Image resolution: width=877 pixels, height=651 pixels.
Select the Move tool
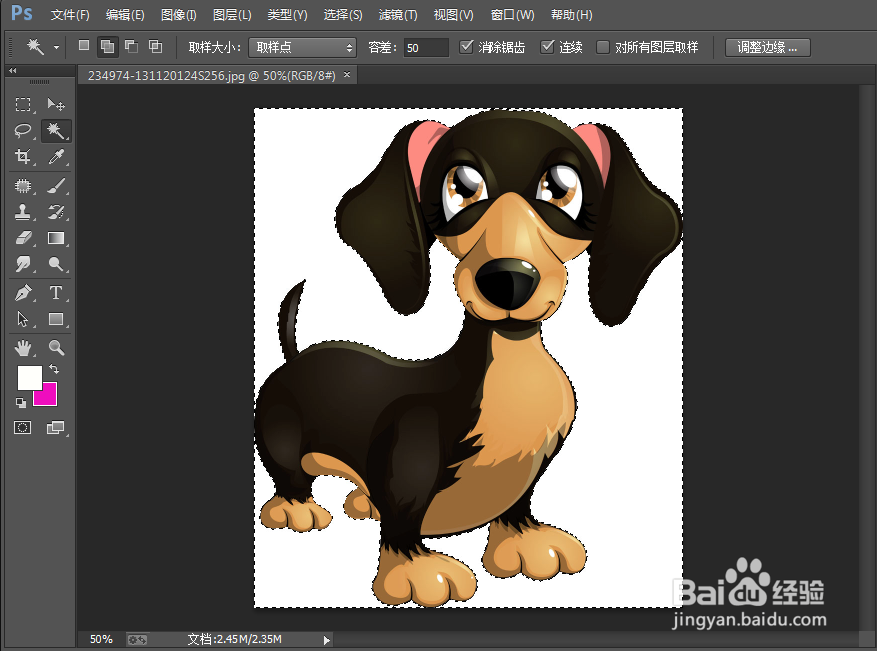click(x=55, y=104)
